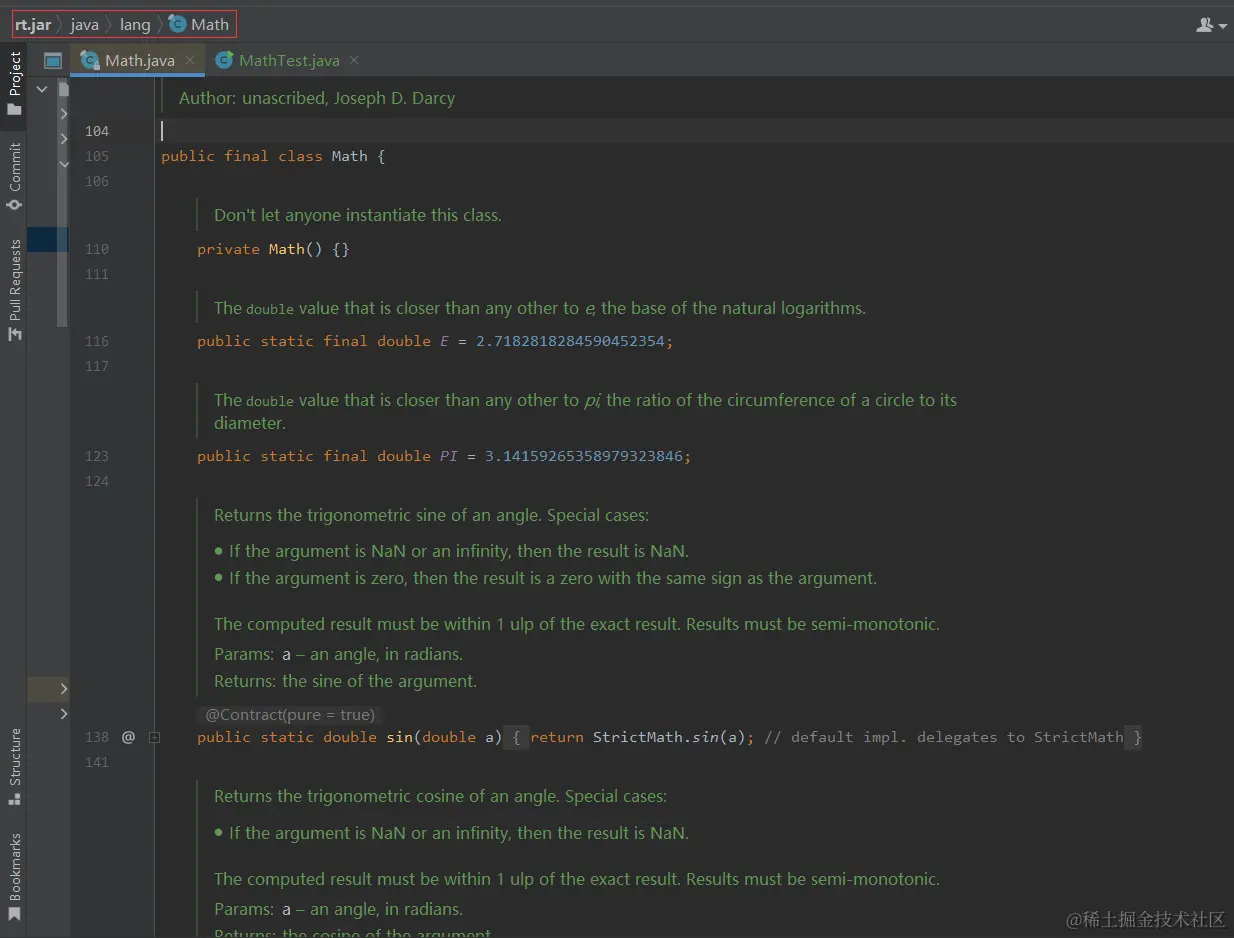This screenshot has height=938, width=1234.
Task: Close the MathTest.java editor tab
Action: click(354, 60)
